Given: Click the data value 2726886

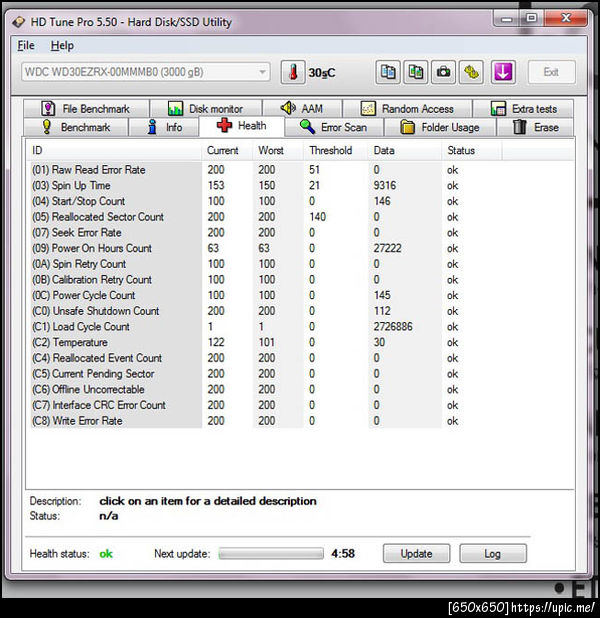Looking at the screenshot, I should (x=393, y=327).
